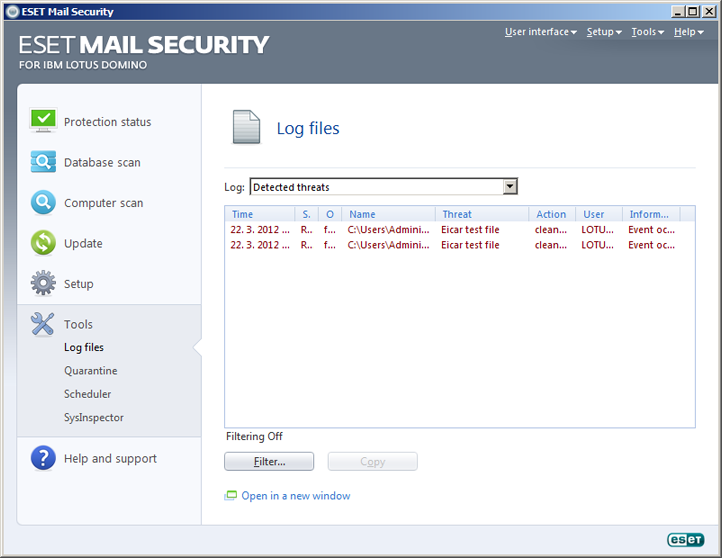Screen dimensions: 722x558
Task: Select Scheduler under Tools
Action: 88,394
